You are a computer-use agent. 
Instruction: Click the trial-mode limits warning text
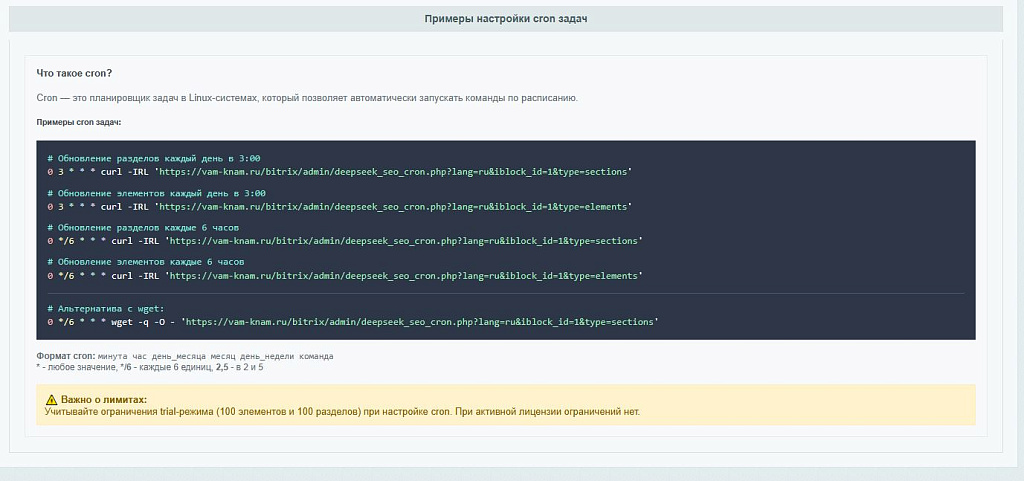[342, 411]
